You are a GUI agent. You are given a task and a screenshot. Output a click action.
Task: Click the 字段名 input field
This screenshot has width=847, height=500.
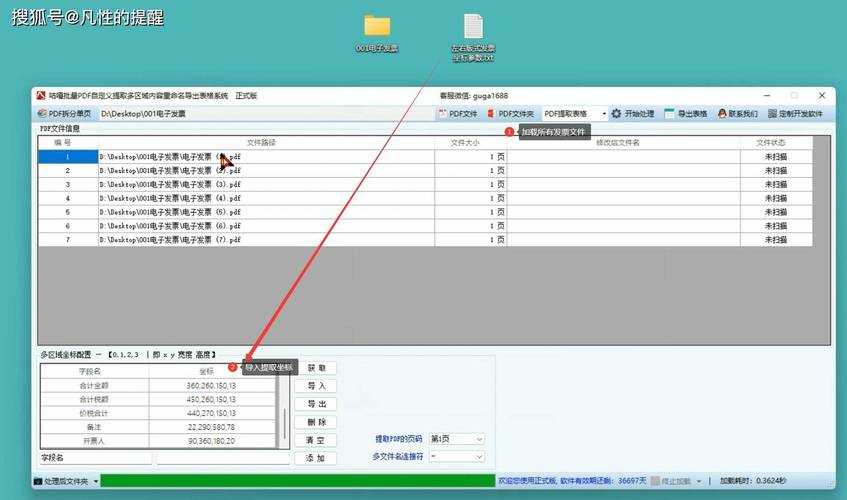pyautogui.click(x=95, y=458)
